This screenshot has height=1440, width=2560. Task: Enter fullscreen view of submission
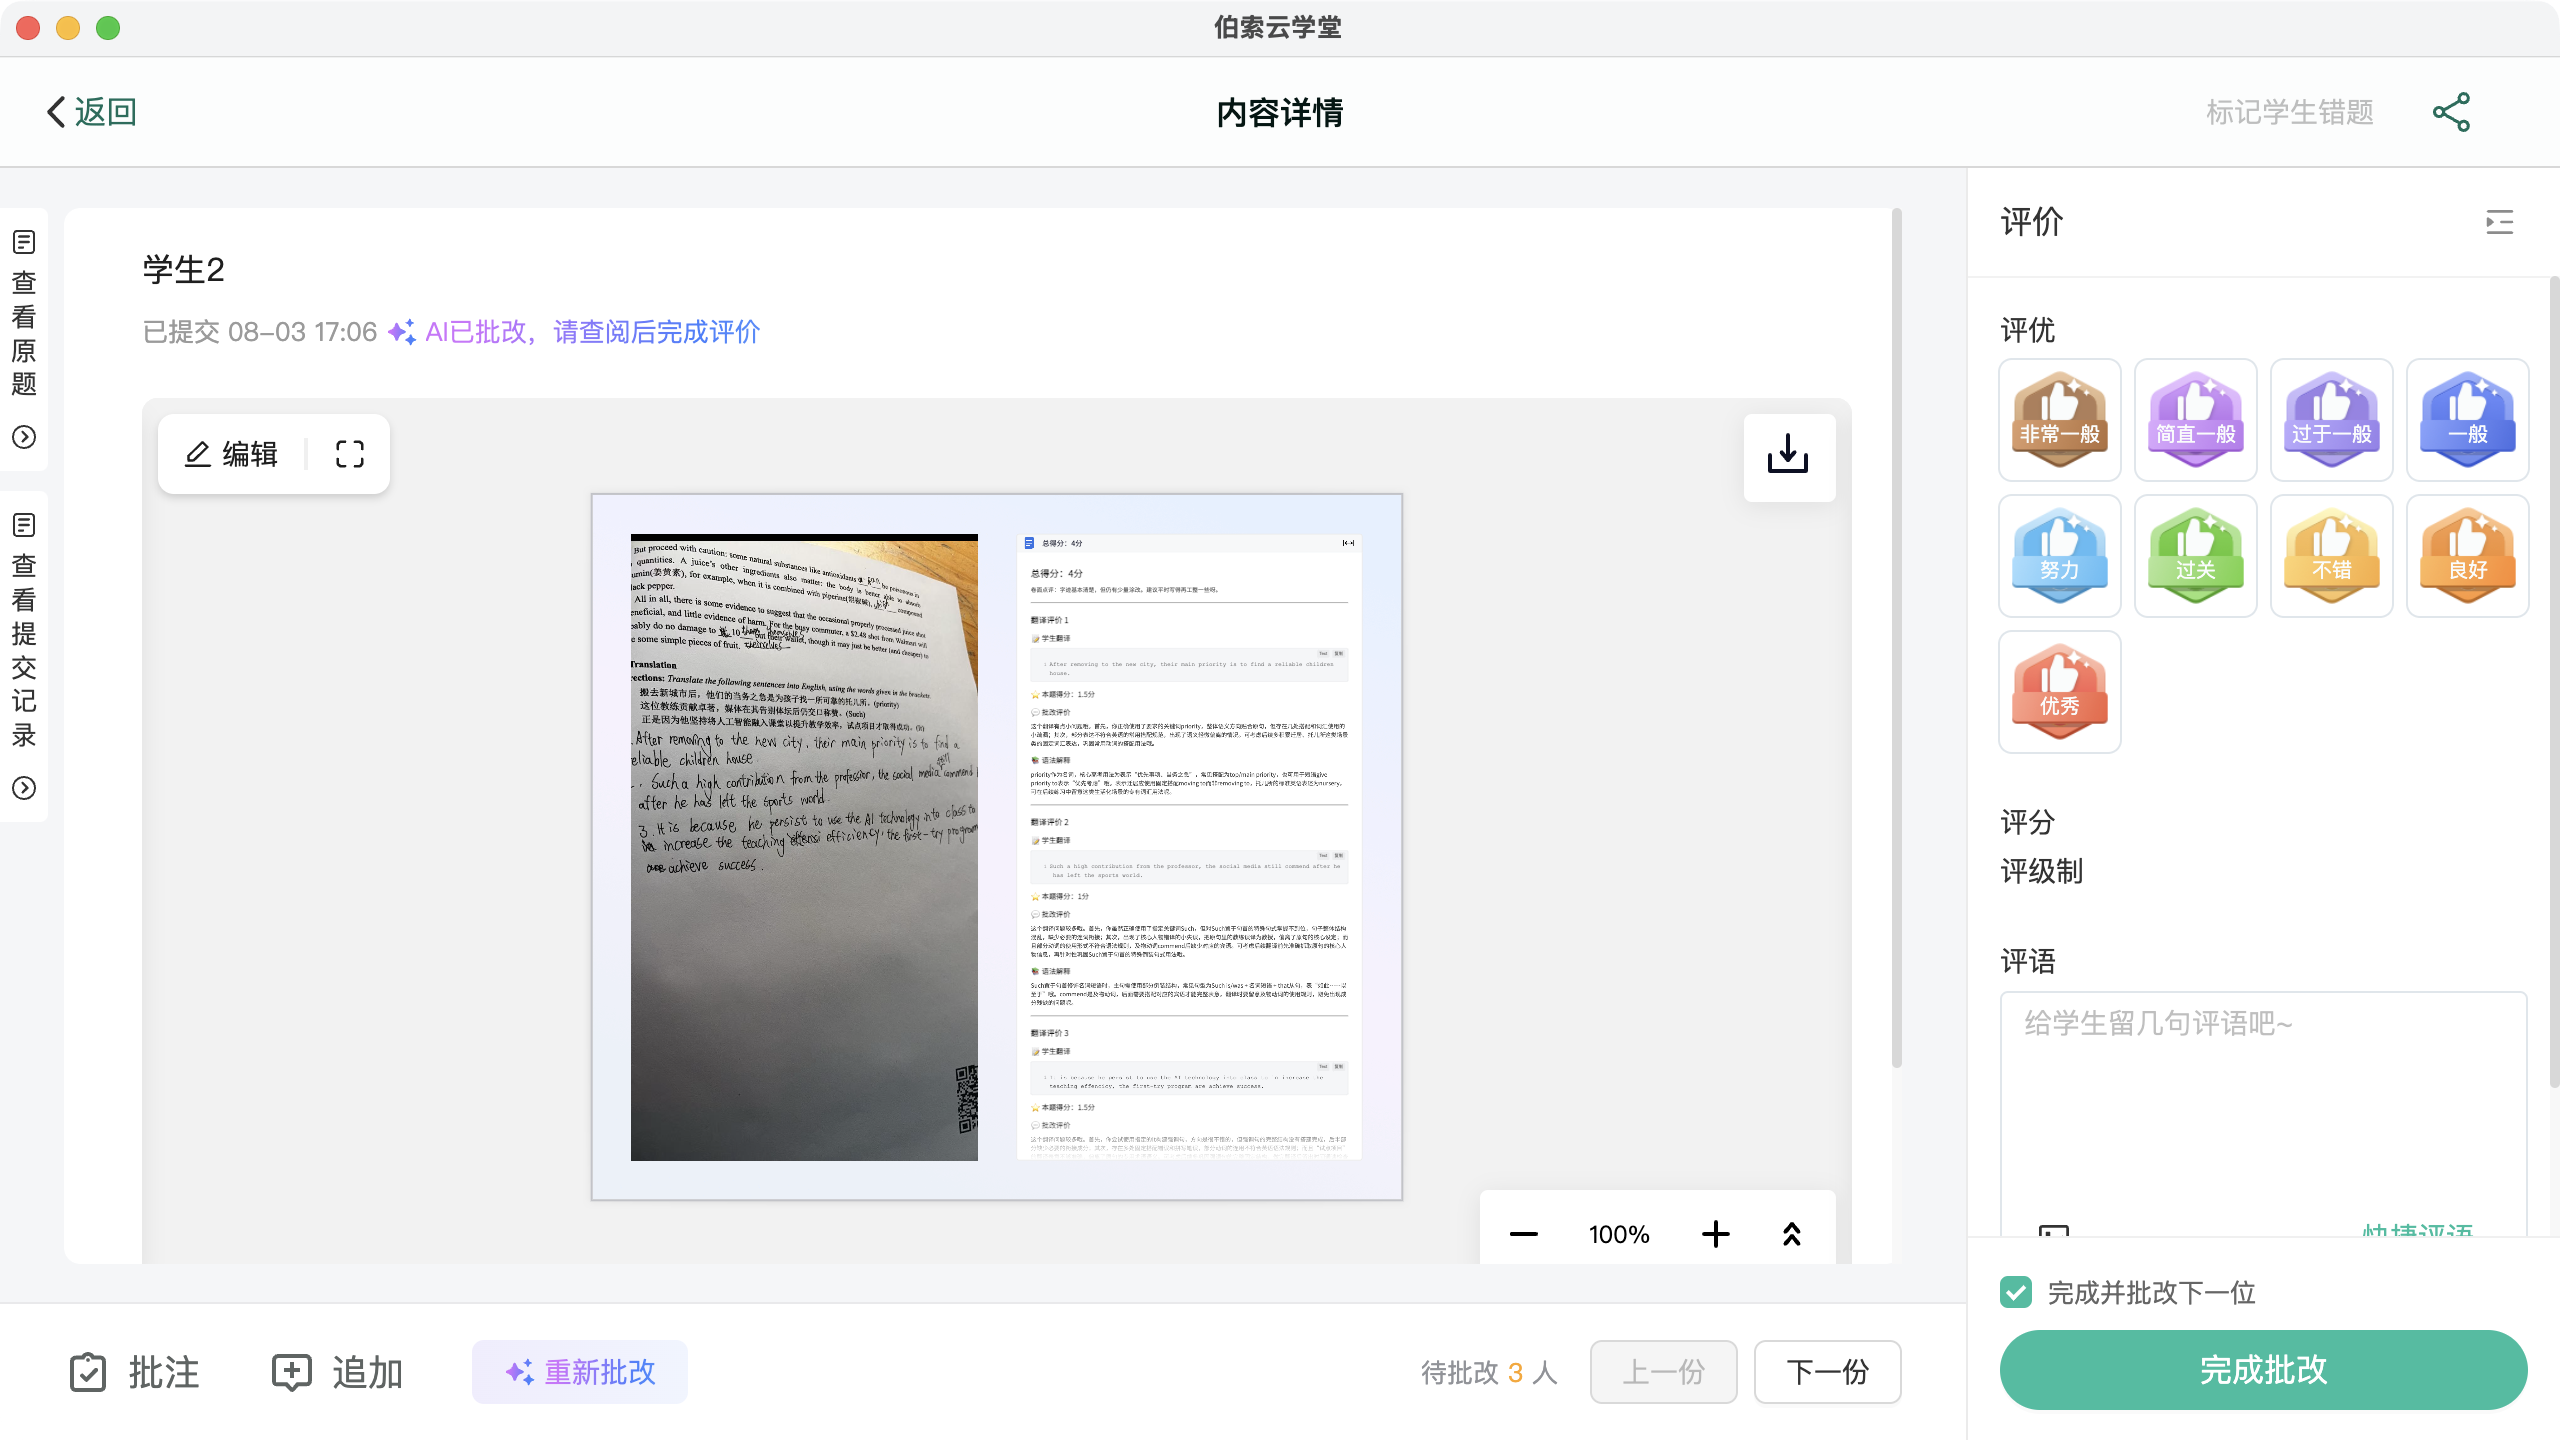(350, 454)
